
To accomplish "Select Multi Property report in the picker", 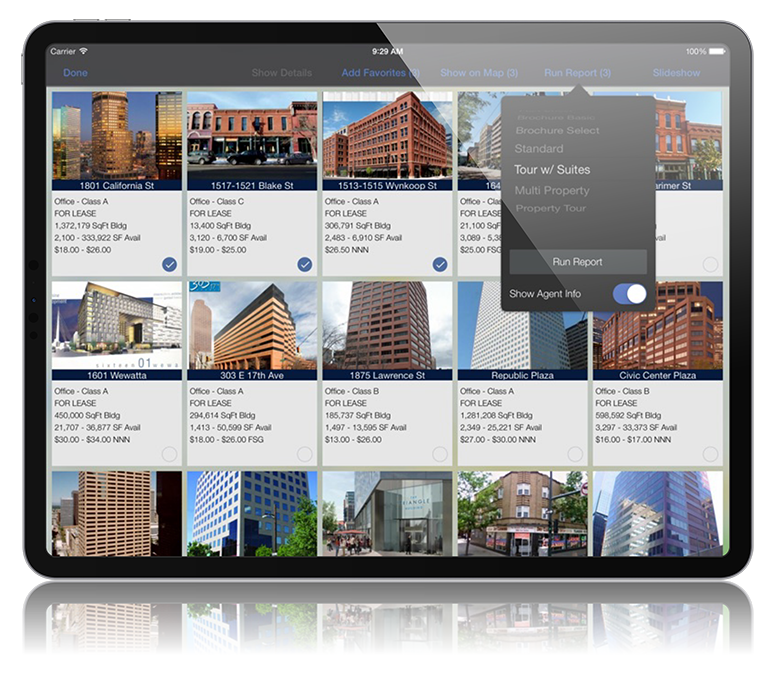I will pyautogui.click(x=552, y=190).
